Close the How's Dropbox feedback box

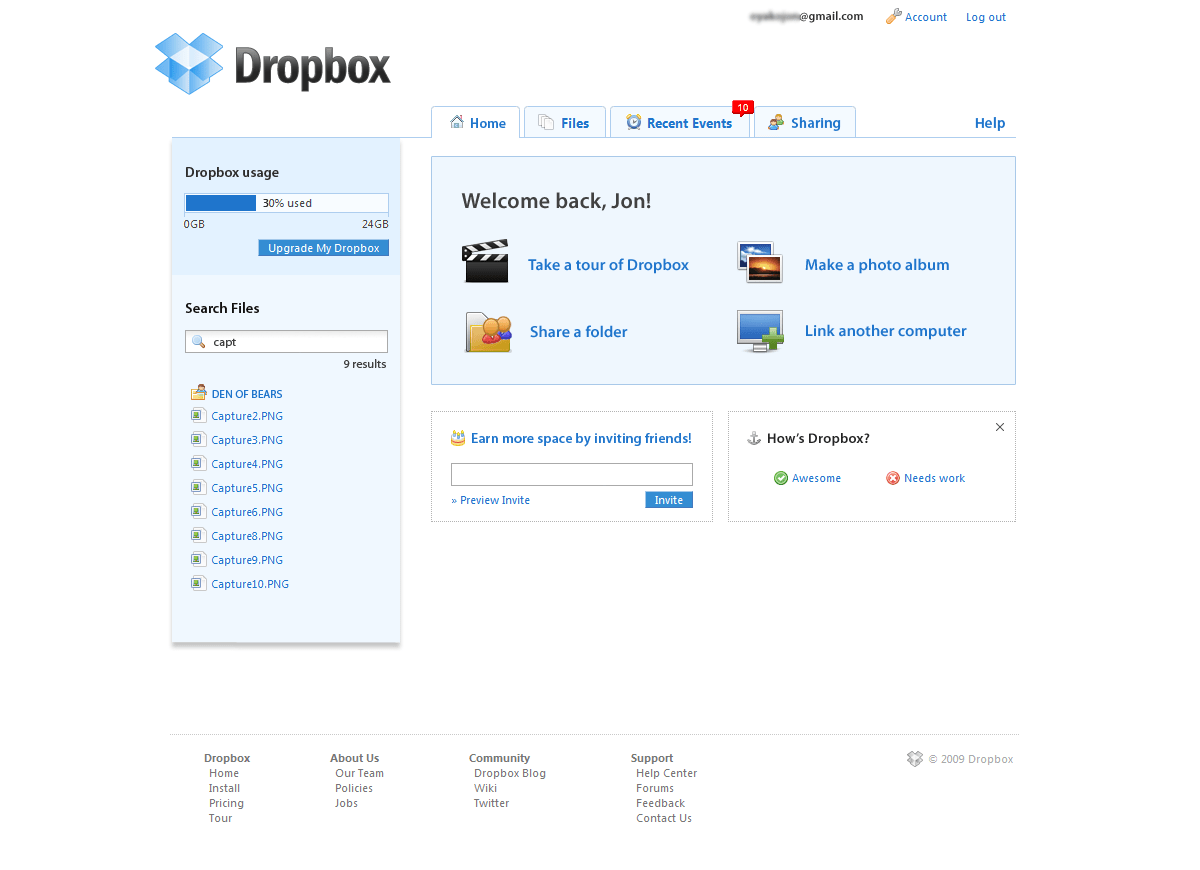tap(1000, 427)
